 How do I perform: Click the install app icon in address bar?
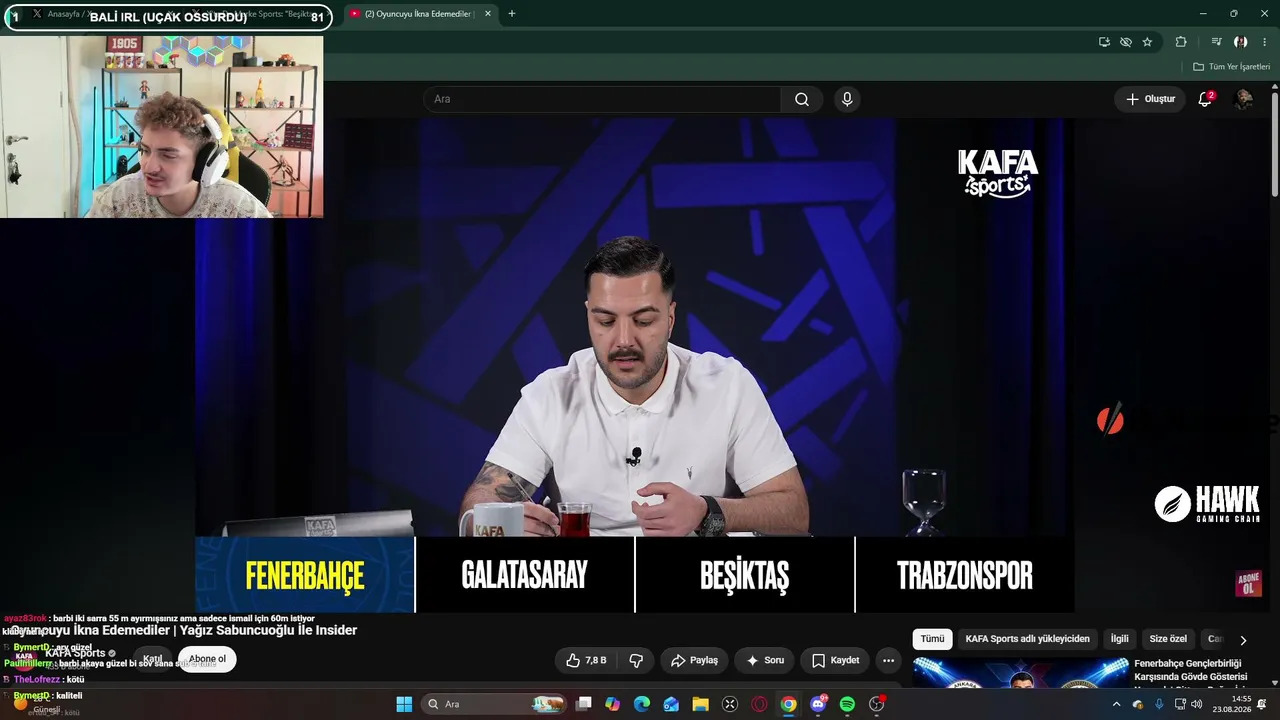click(x=1104, y=42)
